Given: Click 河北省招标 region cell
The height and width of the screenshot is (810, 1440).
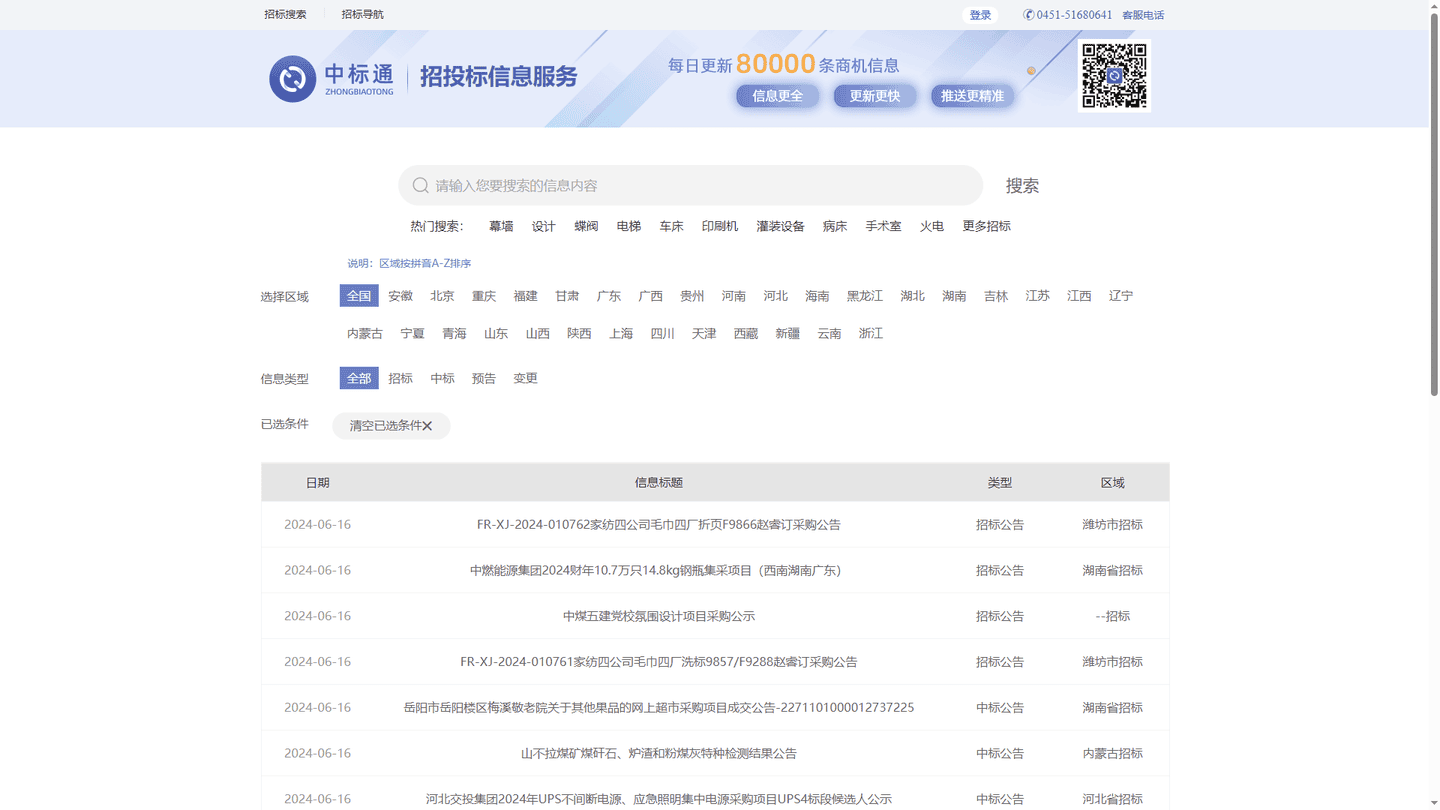Looking at the screenshot, I should pyautogui.click(x=1112, y=799).
